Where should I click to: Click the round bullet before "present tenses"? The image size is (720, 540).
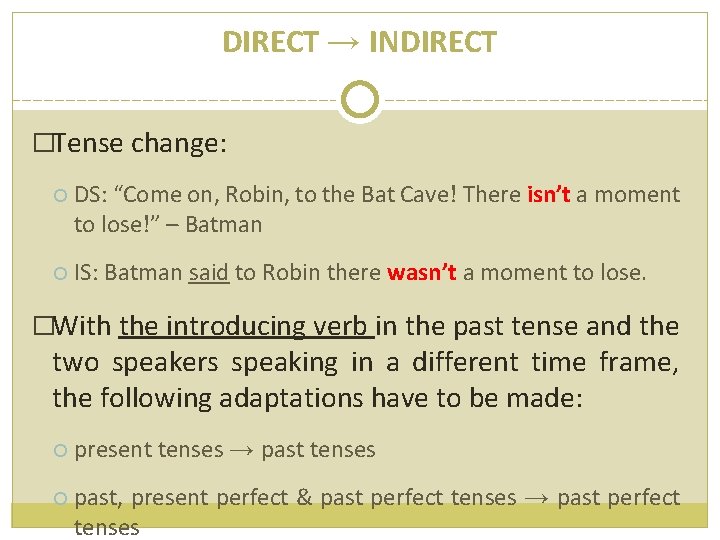(60, 451)
